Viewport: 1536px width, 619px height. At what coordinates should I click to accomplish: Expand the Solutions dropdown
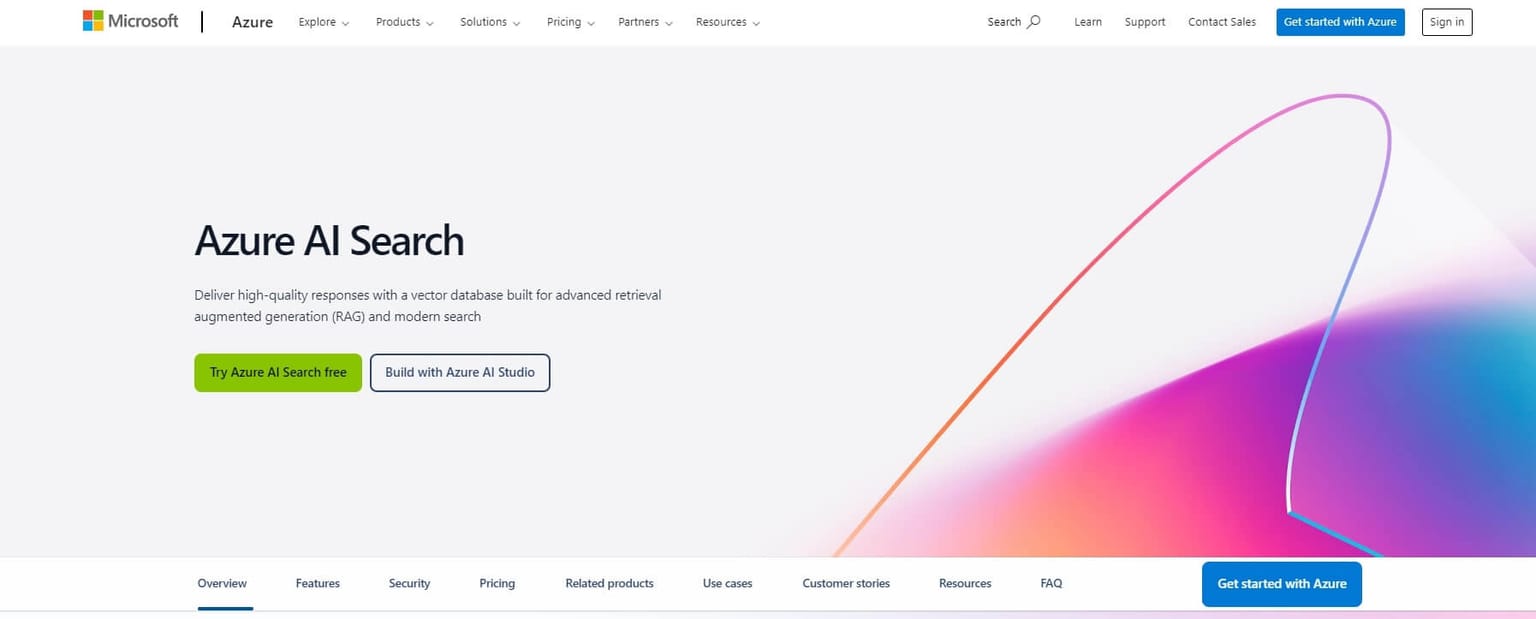coord(490,22)
